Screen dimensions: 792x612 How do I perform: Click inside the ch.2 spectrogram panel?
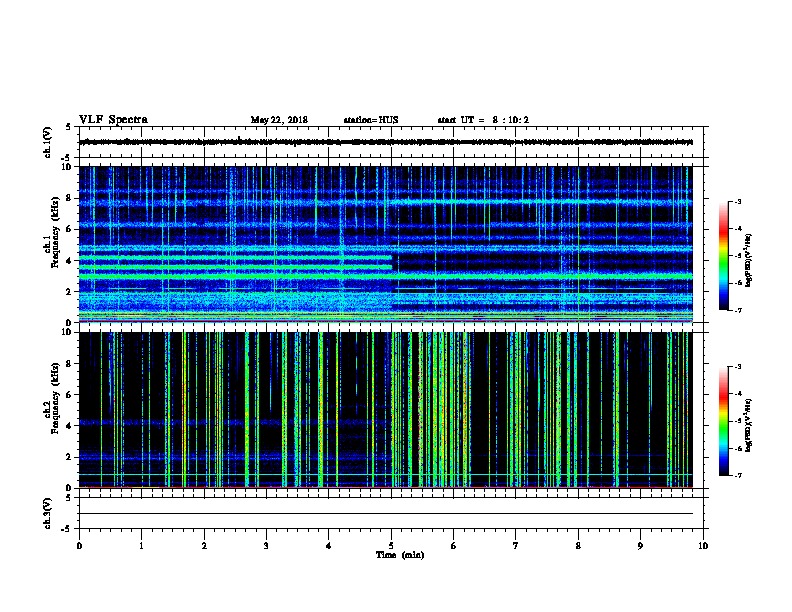pyautogui.click(x=386, y=410)
